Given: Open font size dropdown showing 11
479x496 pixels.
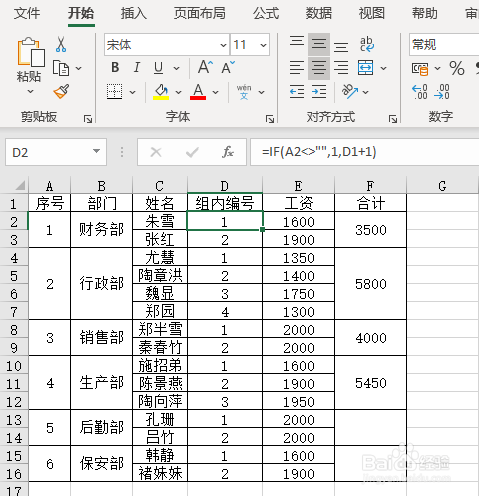Looking at the screenshot, I should click(263, 45).
